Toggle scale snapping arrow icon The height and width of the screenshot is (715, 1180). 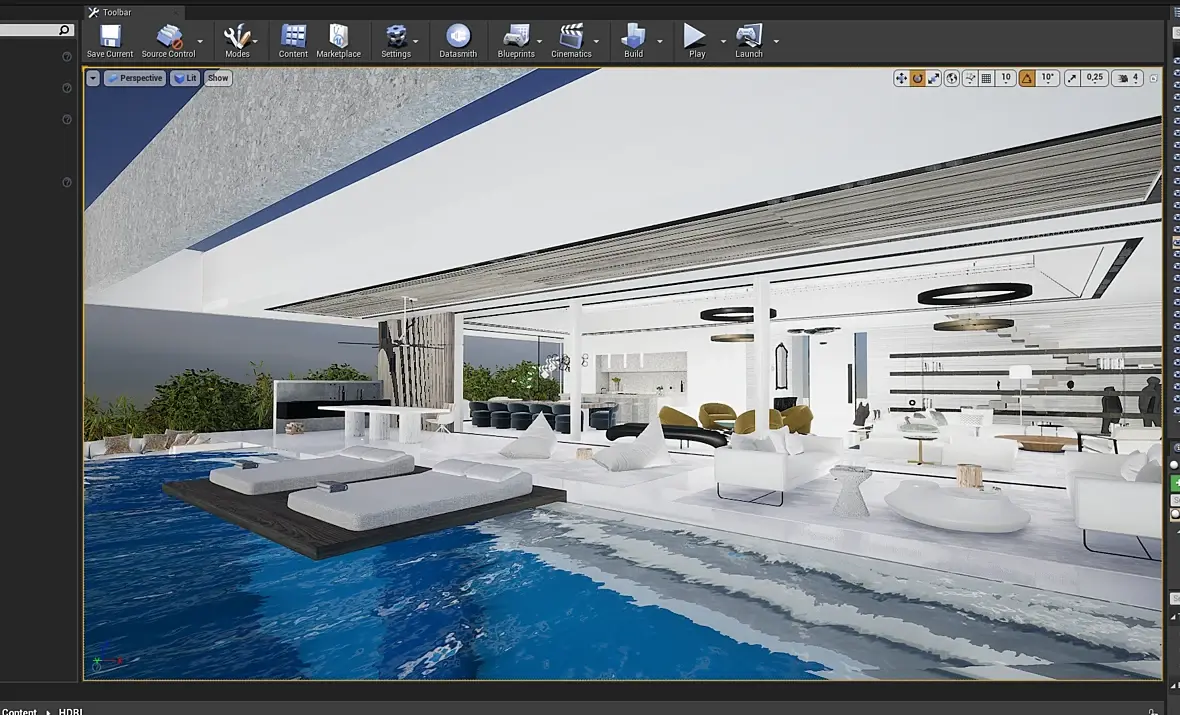click(1072, 78)
